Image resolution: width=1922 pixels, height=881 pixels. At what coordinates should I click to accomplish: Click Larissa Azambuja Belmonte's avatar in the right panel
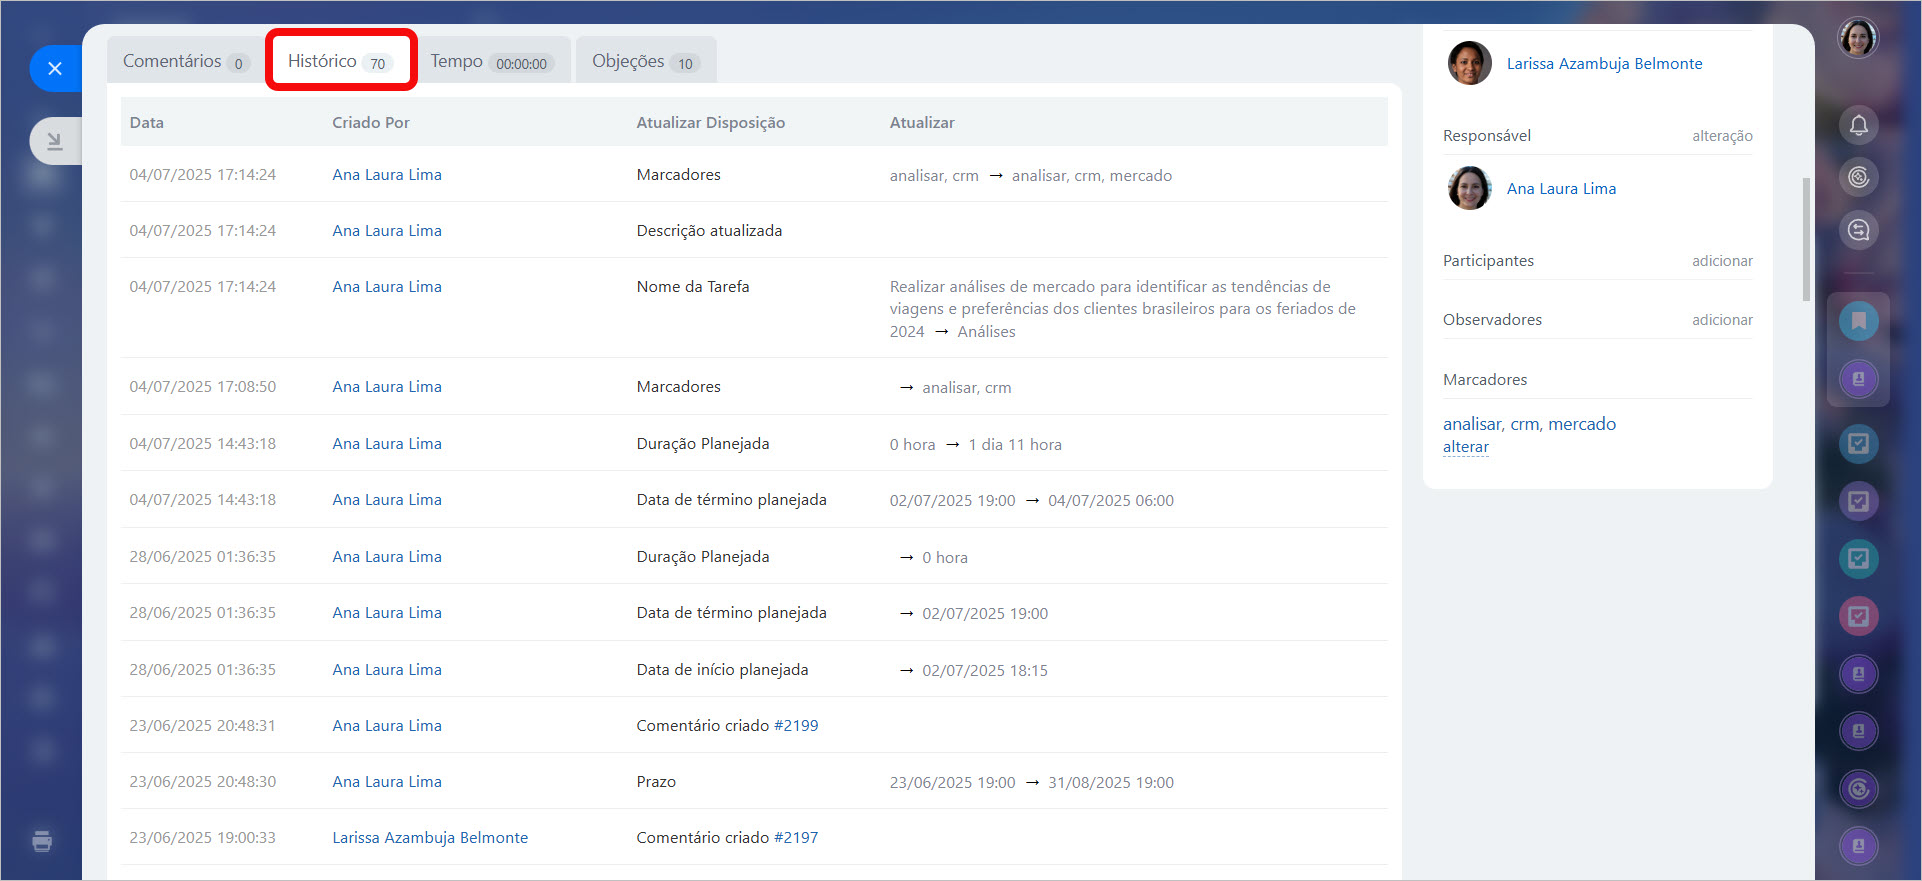1469,63
